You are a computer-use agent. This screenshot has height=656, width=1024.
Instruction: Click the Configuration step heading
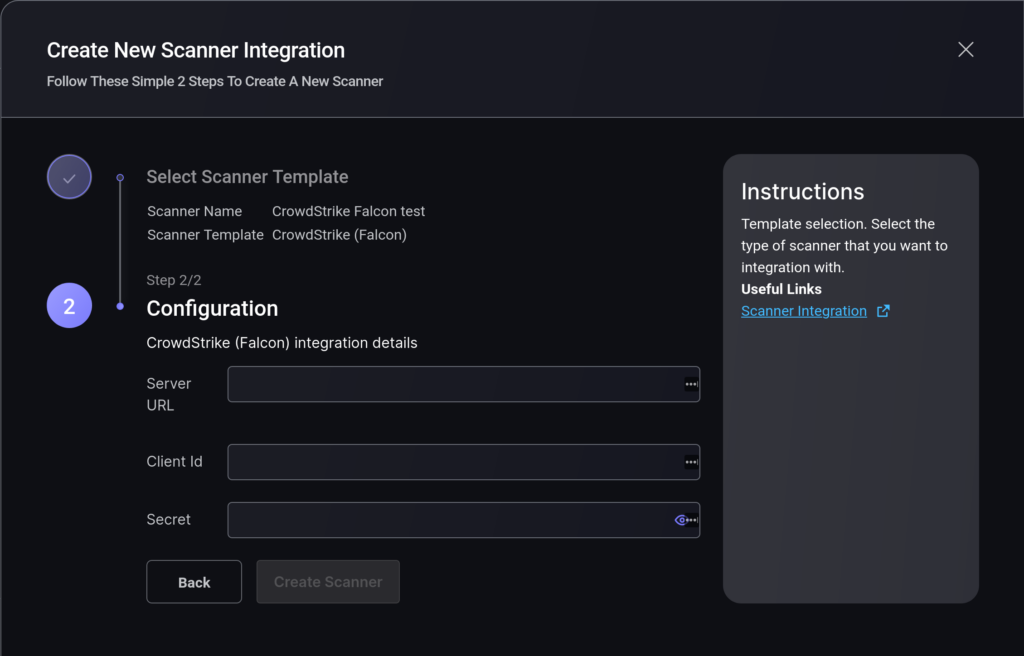212,308
